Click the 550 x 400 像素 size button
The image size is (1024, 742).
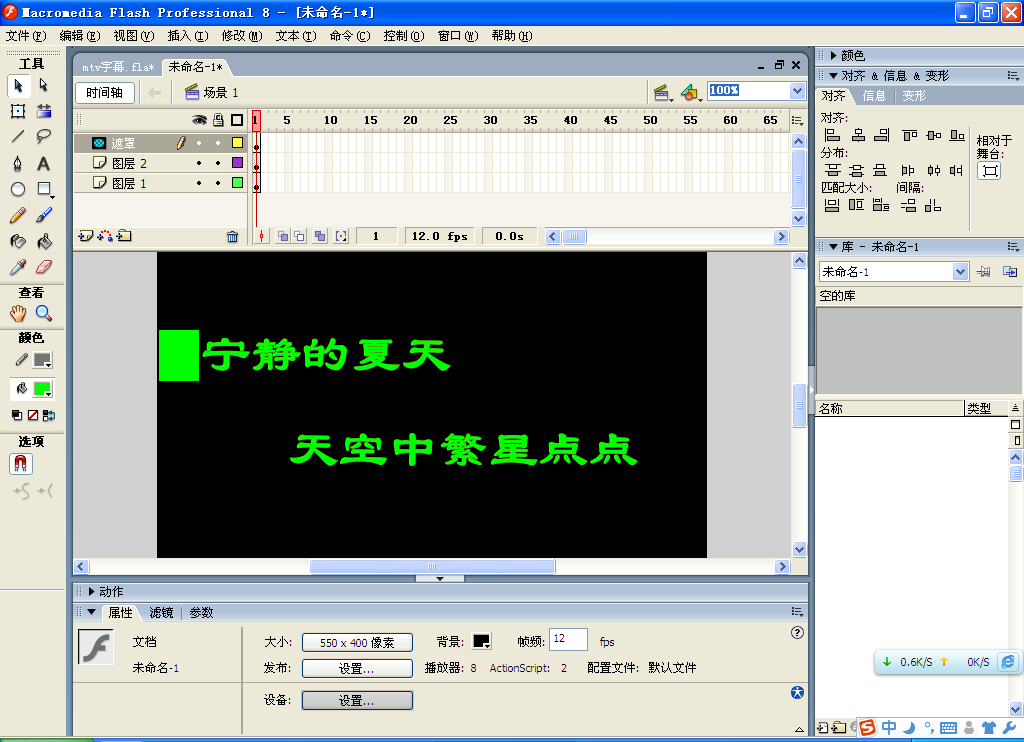pyautogui.click(x=357, y=643)
